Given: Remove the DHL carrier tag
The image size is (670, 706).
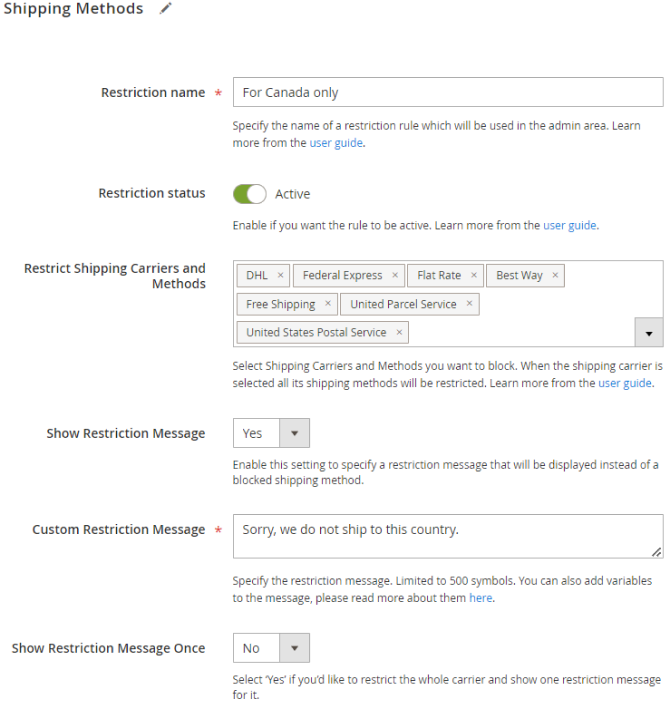Looking at the screenshot, I should point(281,275).
